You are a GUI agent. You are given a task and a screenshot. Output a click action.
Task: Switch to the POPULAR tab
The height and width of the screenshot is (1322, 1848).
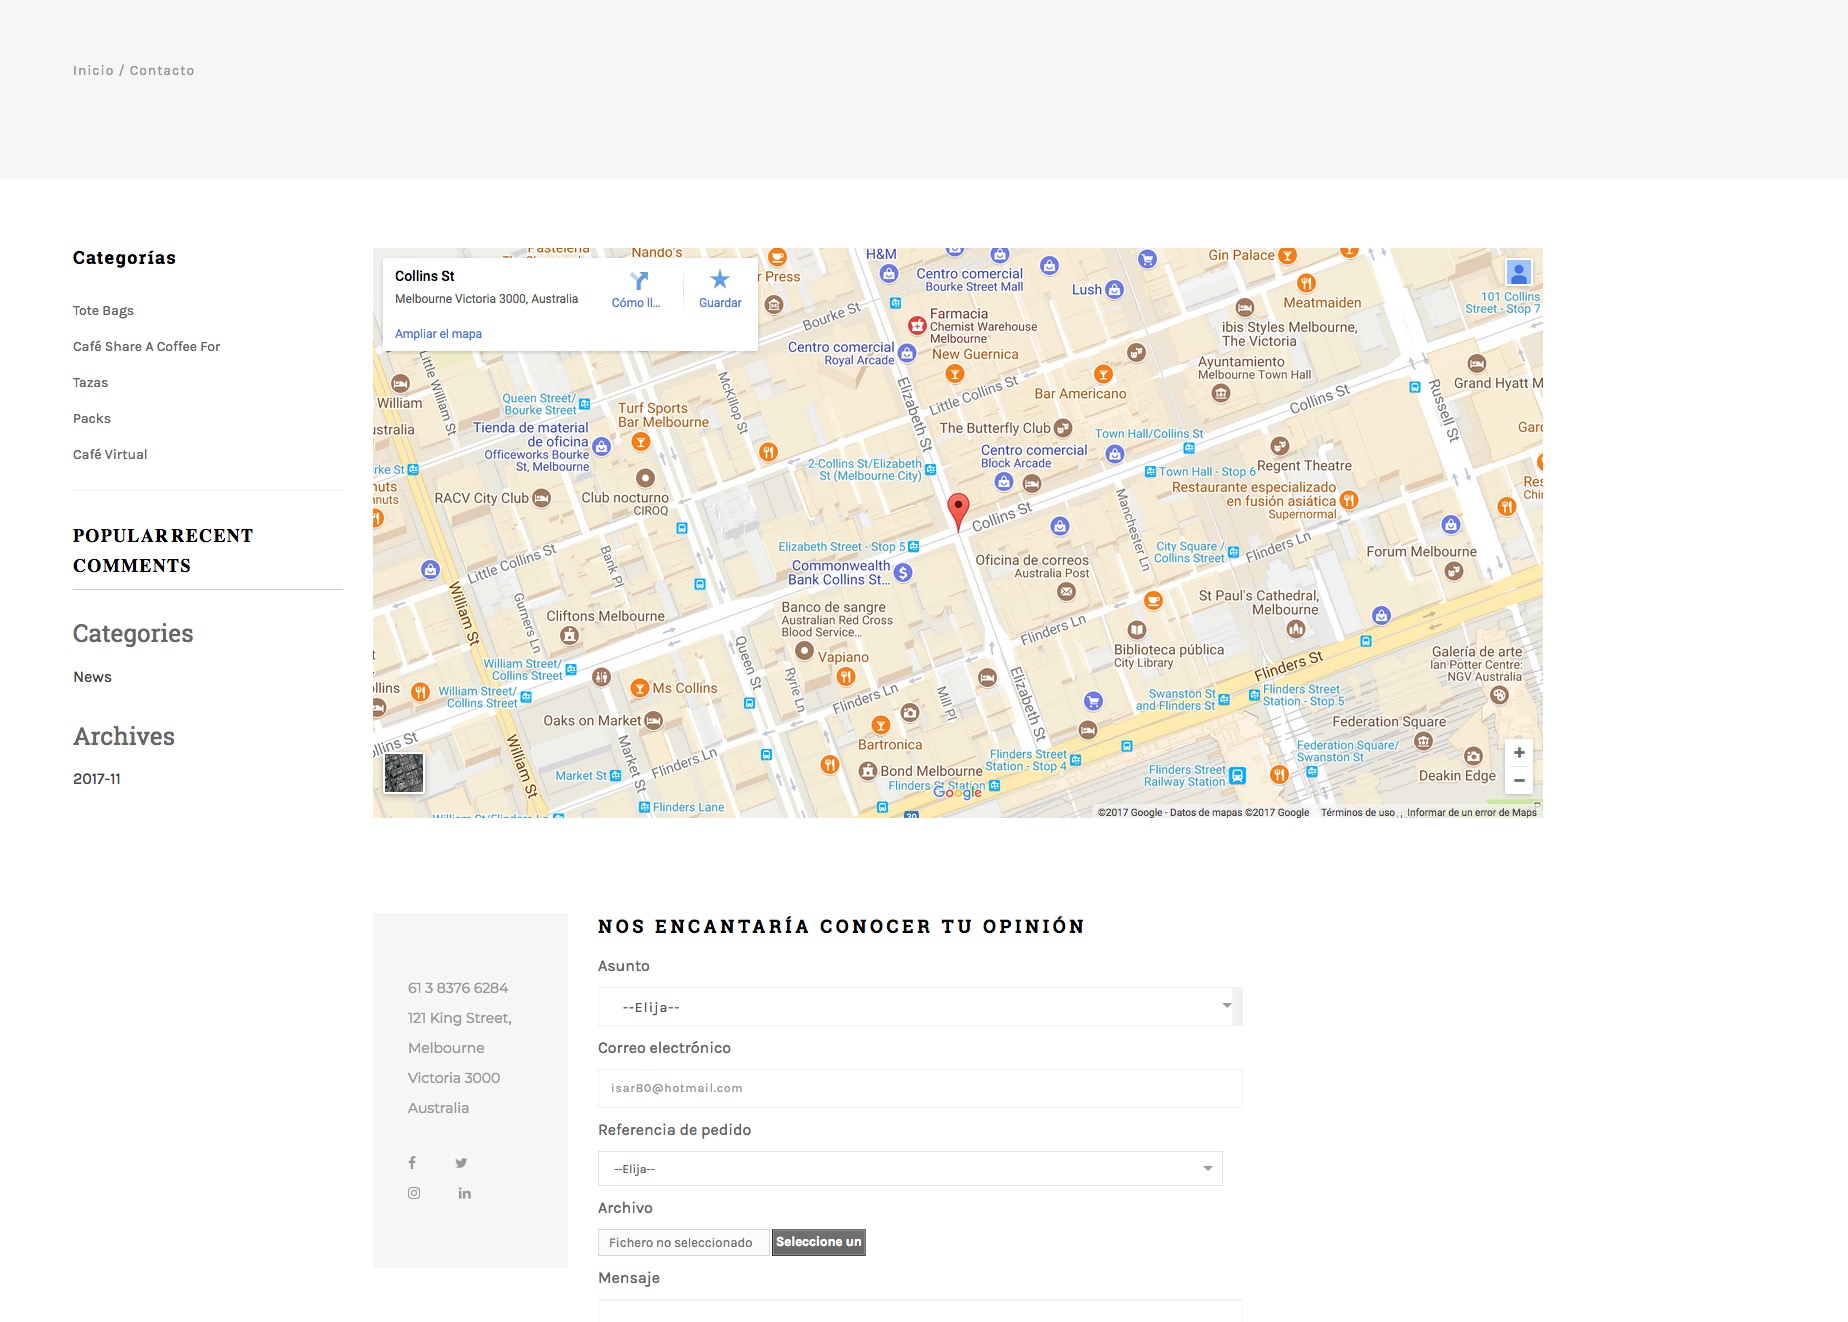(118, 536)
